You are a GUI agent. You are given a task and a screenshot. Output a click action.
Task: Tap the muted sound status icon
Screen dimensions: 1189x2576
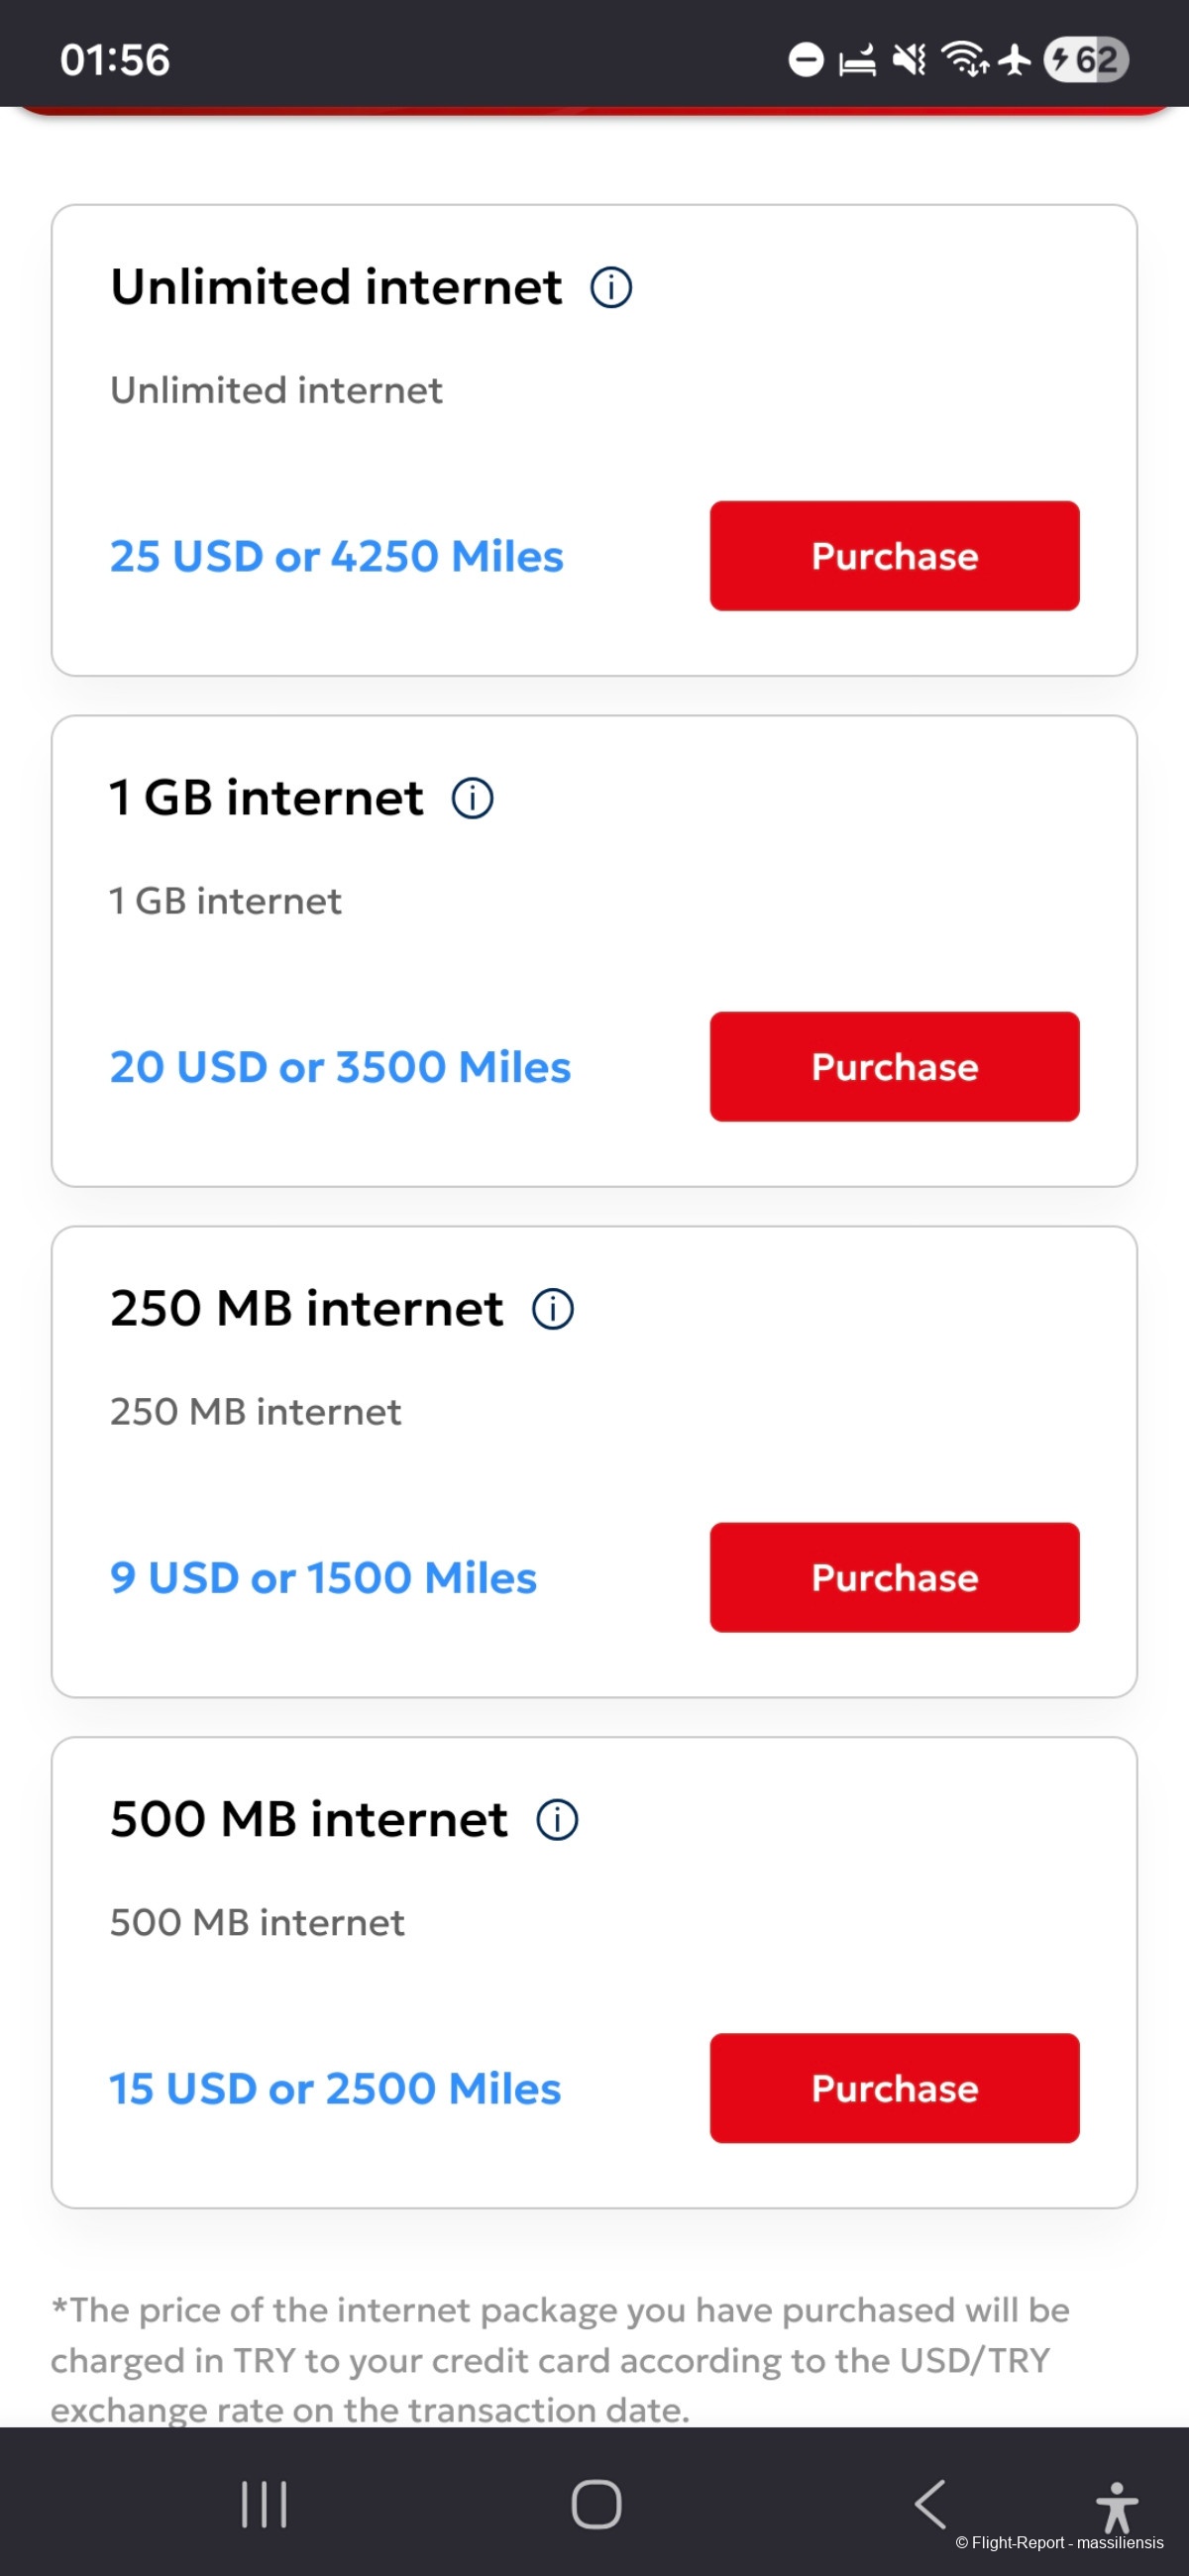[909, 60]
